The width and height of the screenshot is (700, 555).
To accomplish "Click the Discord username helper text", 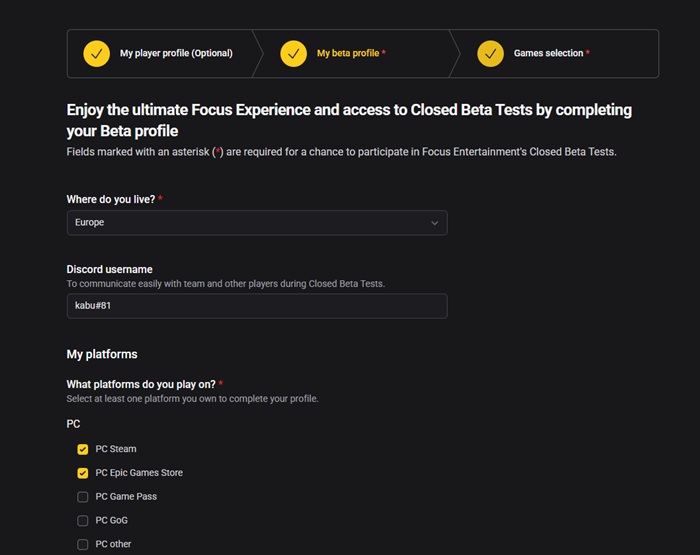I will 225,284.
